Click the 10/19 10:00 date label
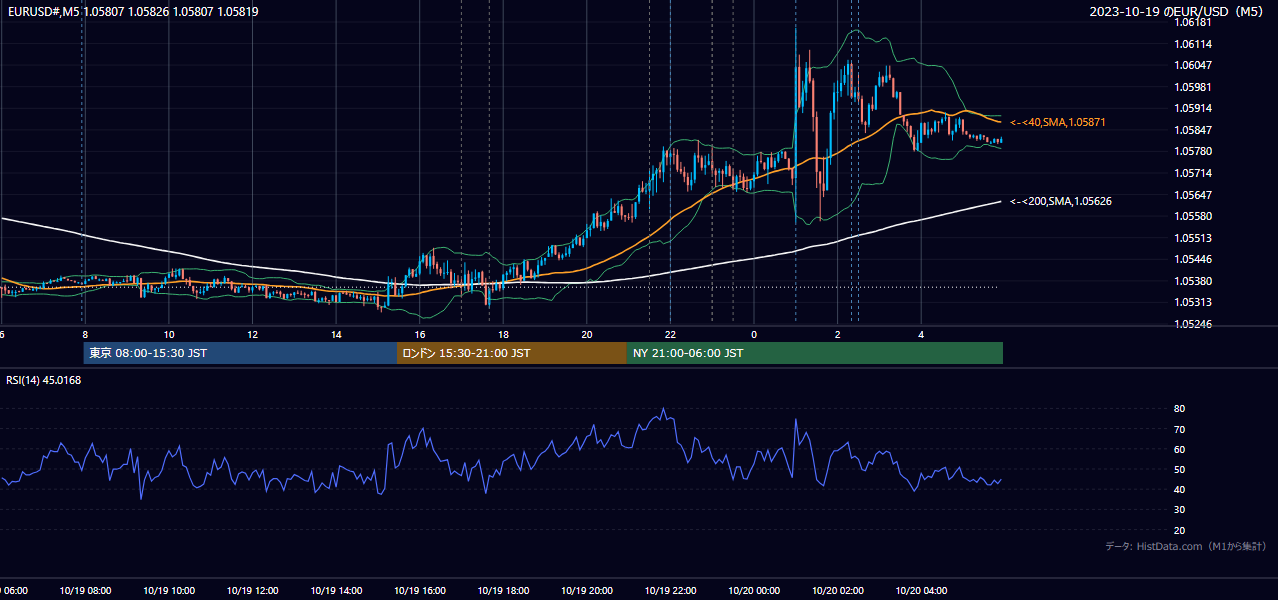The image size is (1278, 600). pyautogui.click(x=169, y=591)
